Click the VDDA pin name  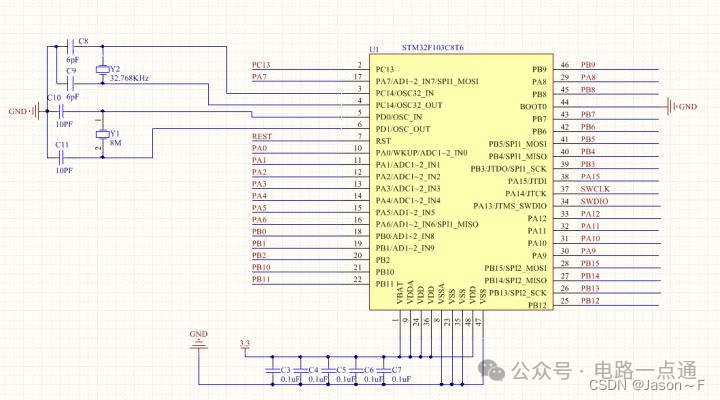pos(411,293)
